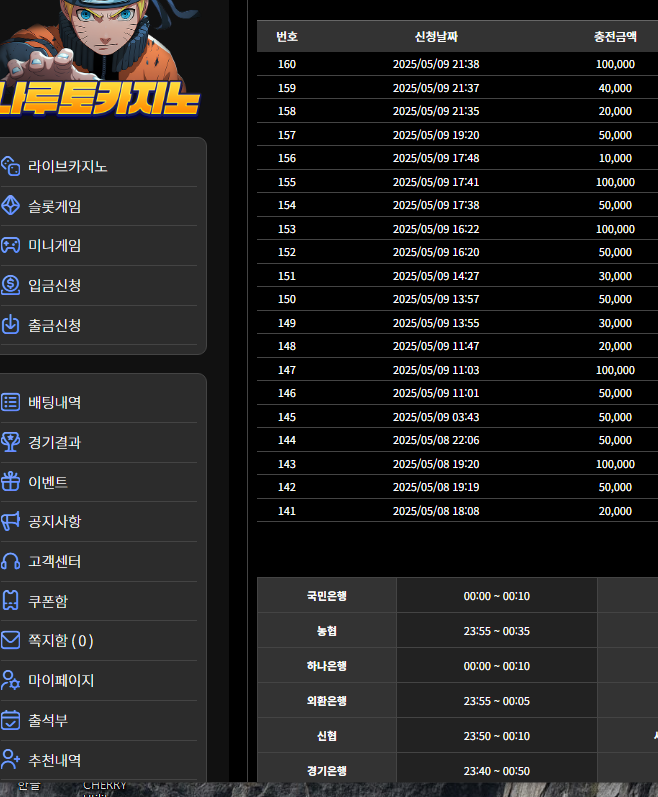Click the slot game diamond icon
658x797 pixels.
[x=11, y=206]
